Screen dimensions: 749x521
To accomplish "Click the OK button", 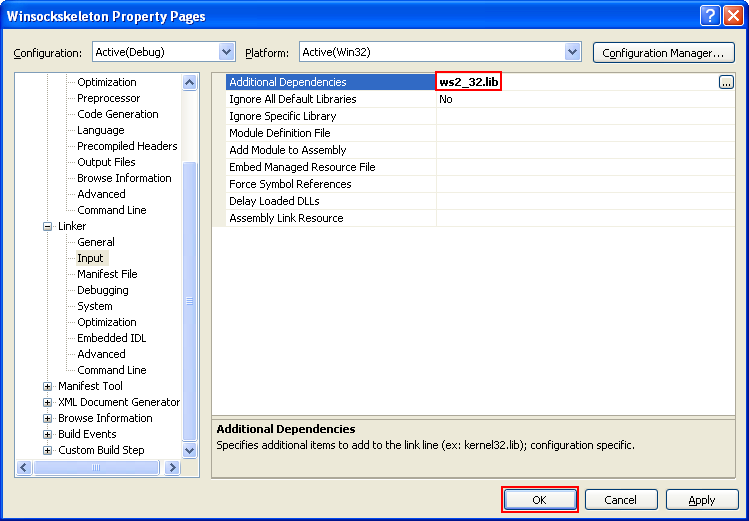I will [x=540, y=500].
